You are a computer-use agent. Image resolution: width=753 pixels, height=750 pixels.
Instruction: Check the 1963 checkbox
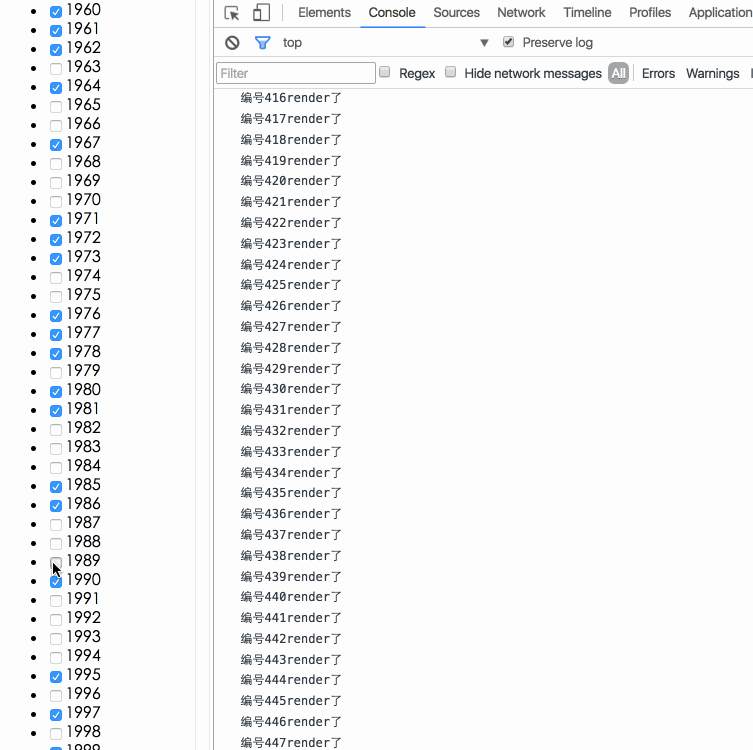tap(56, 69)
